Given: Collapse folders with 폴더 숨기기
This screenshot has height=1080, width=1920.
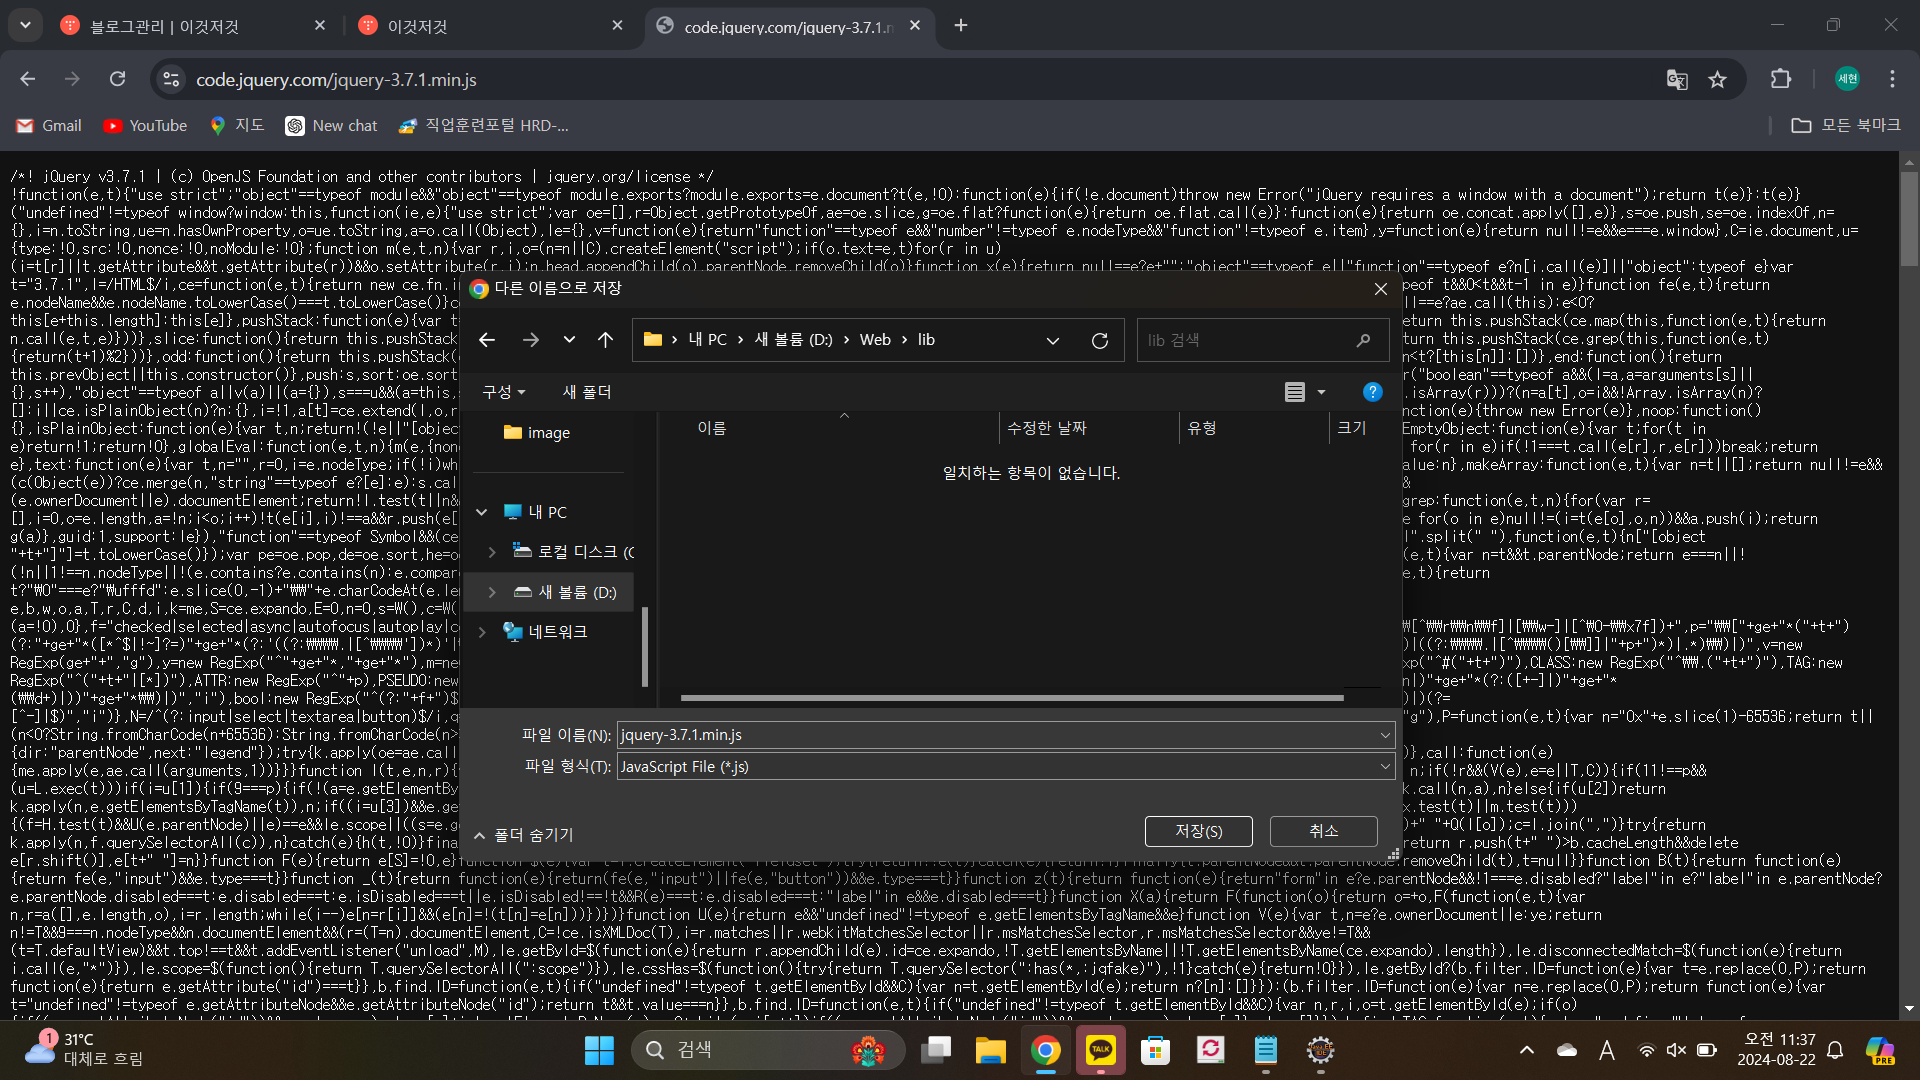Looking at the screenshot, I should 524,835.
